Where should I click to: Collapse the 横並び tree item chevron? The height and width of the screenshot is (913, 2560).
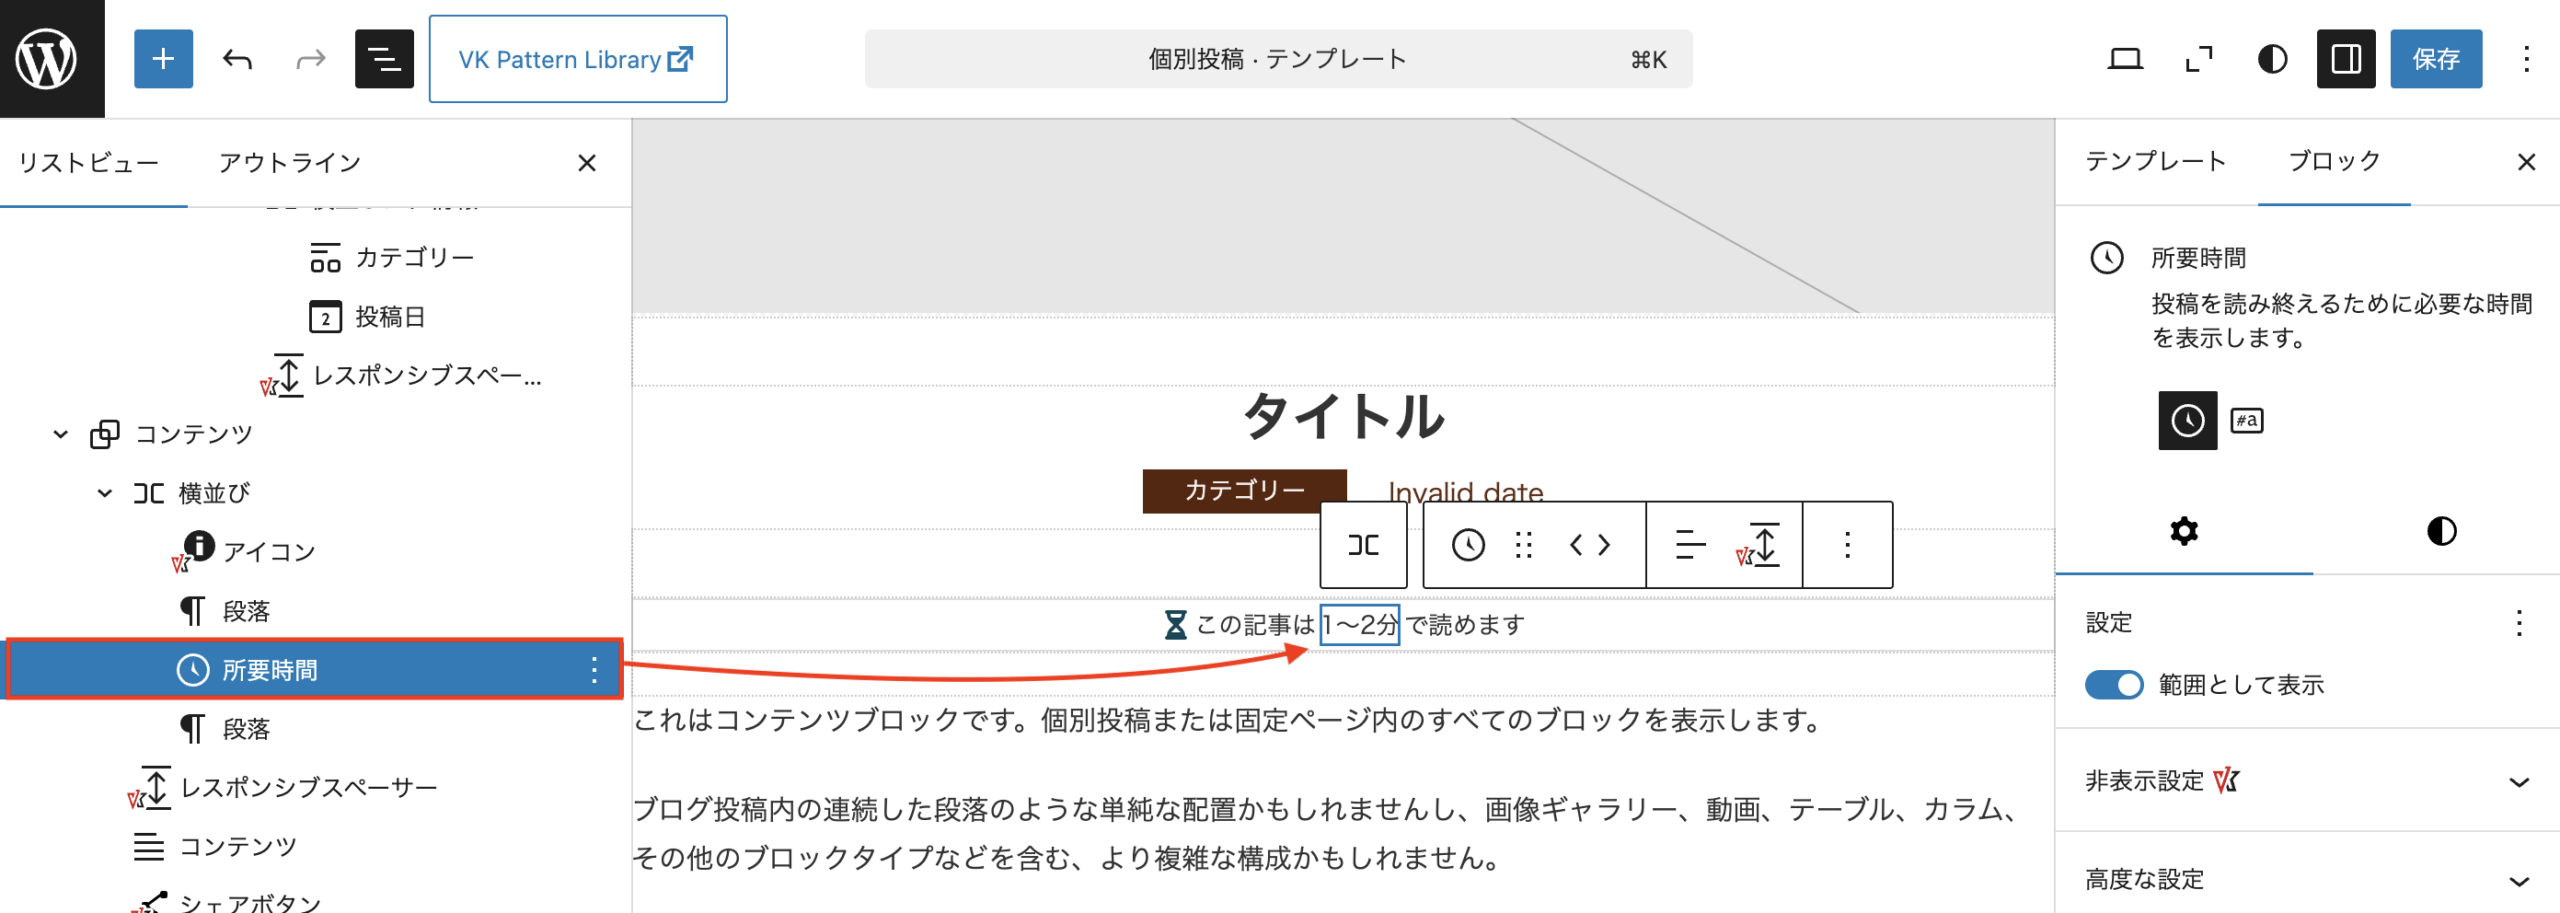[105, 493]
